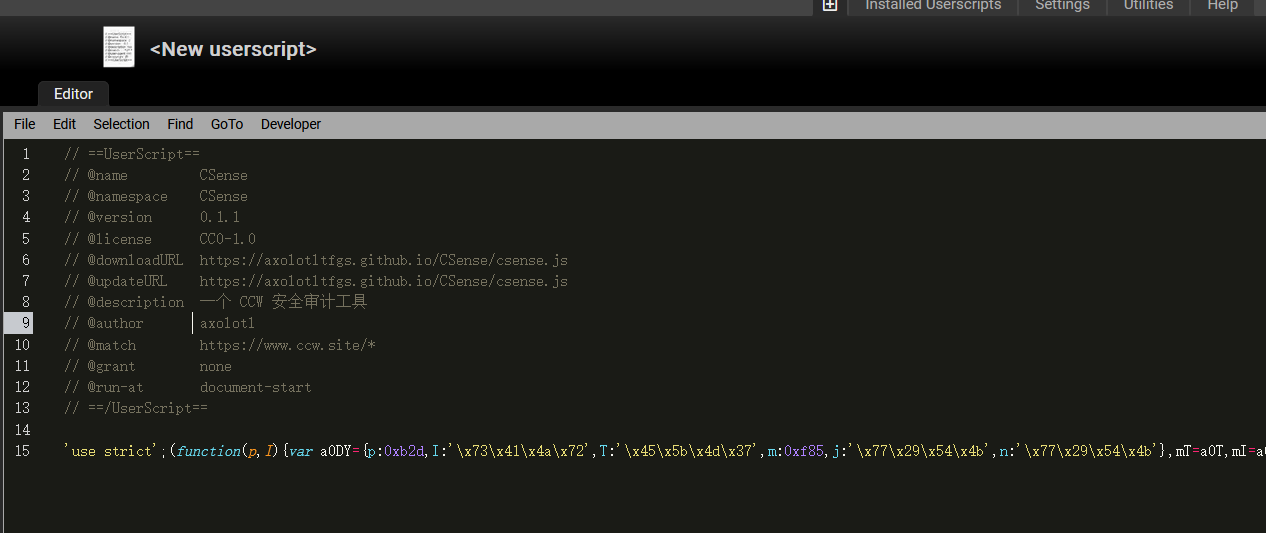
Task: Open the Help tab
Action: tap(1222, 6)
